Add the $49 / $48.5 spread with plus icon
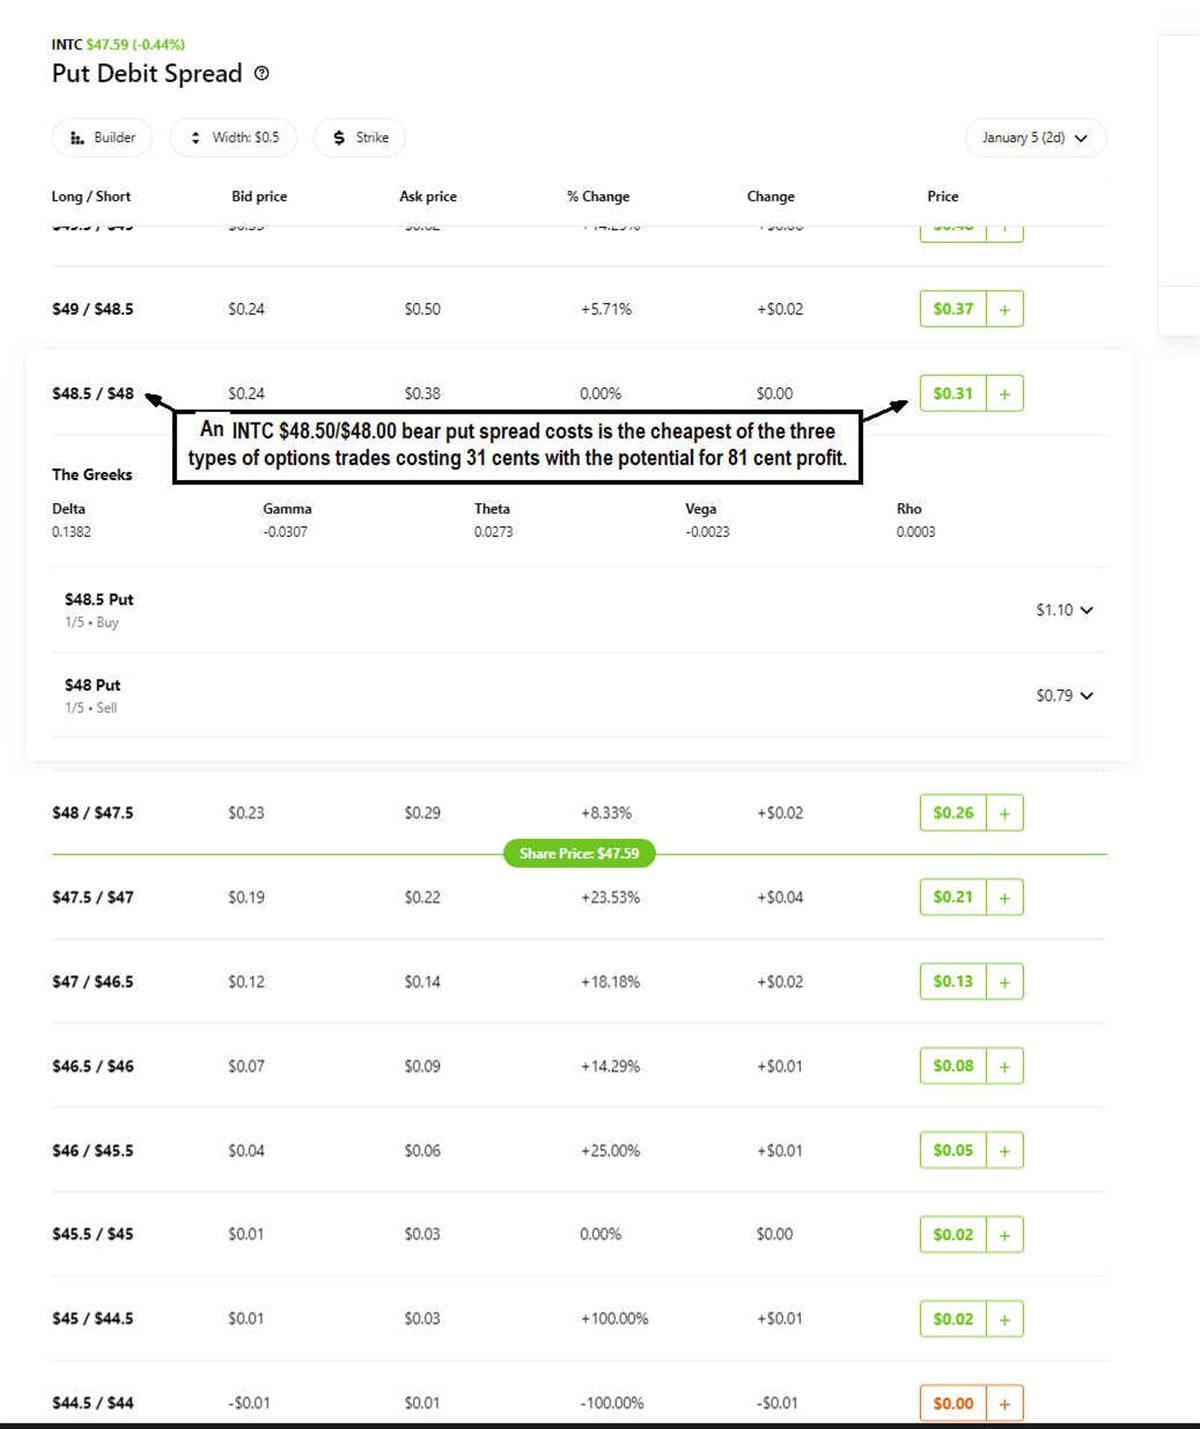Viewport: 1200px width, 1429px height. [x=1004, y=309]
